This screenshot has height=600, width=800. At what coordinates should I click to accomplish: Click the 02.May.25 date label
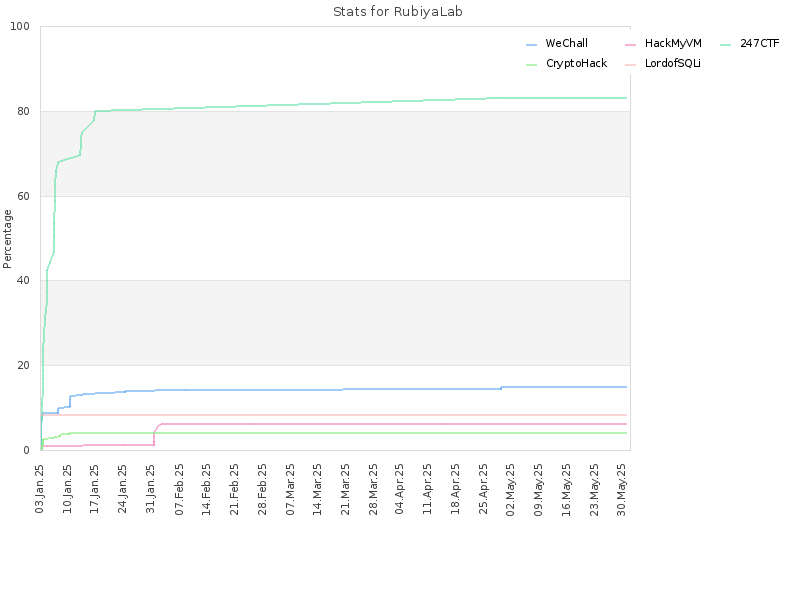[511, 490]
